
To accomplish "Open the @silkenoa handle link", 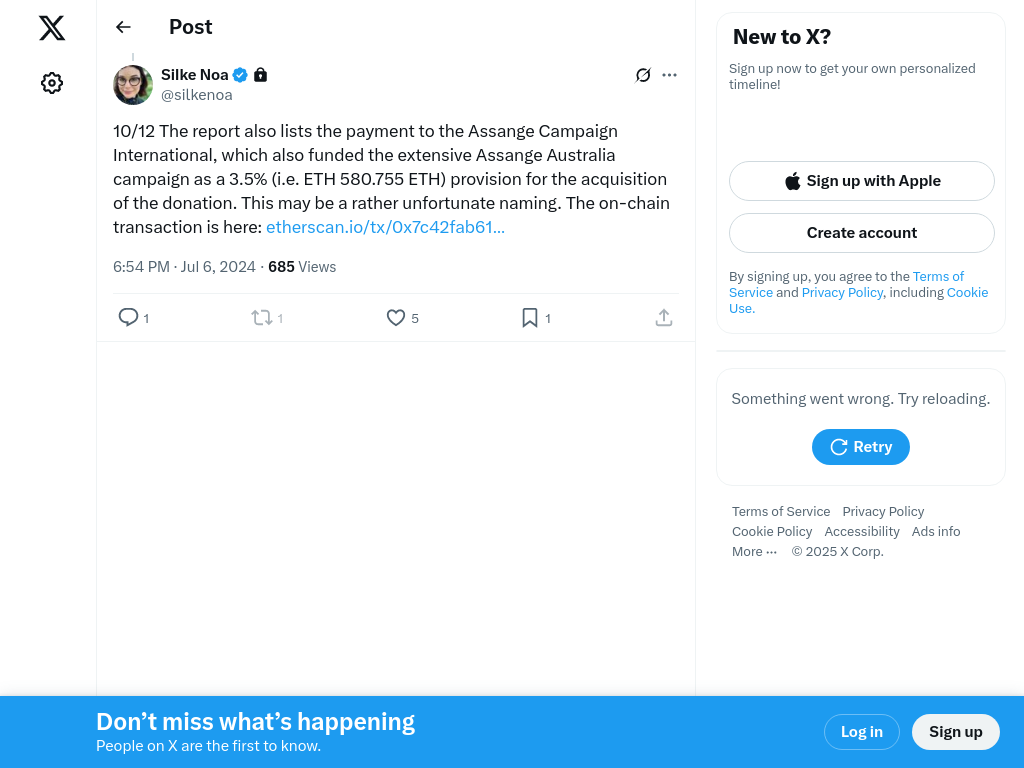I will pos(197,95).
